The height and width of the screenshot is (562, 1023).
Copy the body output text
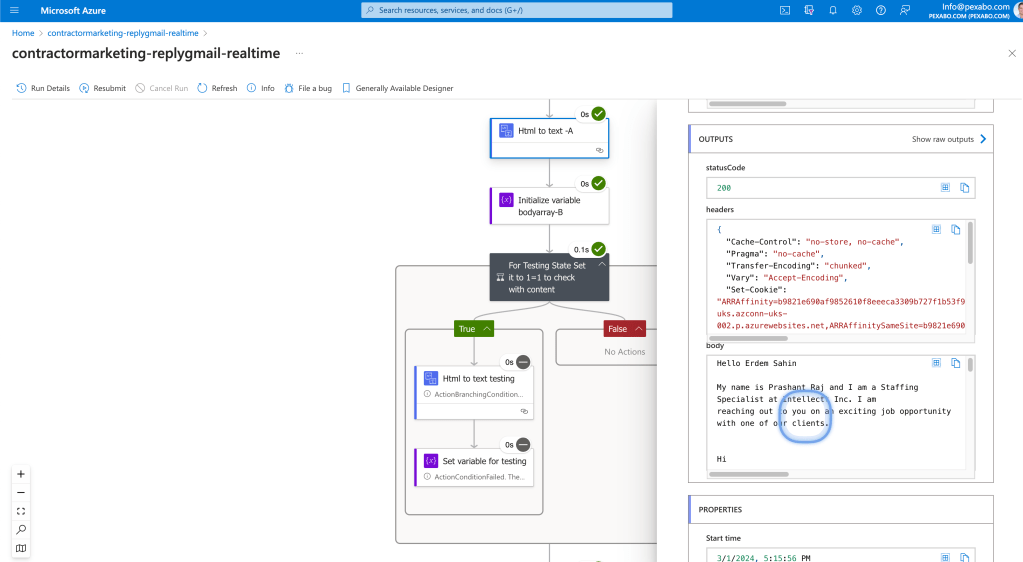955,363
